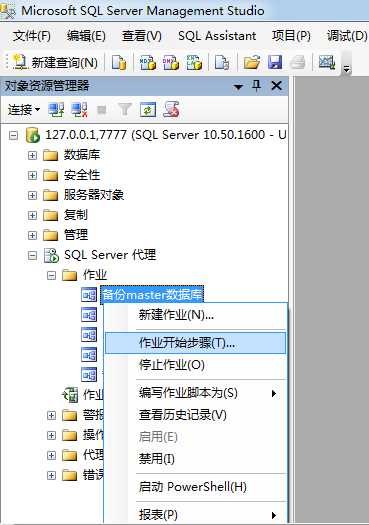369x525 pixels.
Task: Open the Object Explorer window position dropdown
Action: click(x=238, y=87)
